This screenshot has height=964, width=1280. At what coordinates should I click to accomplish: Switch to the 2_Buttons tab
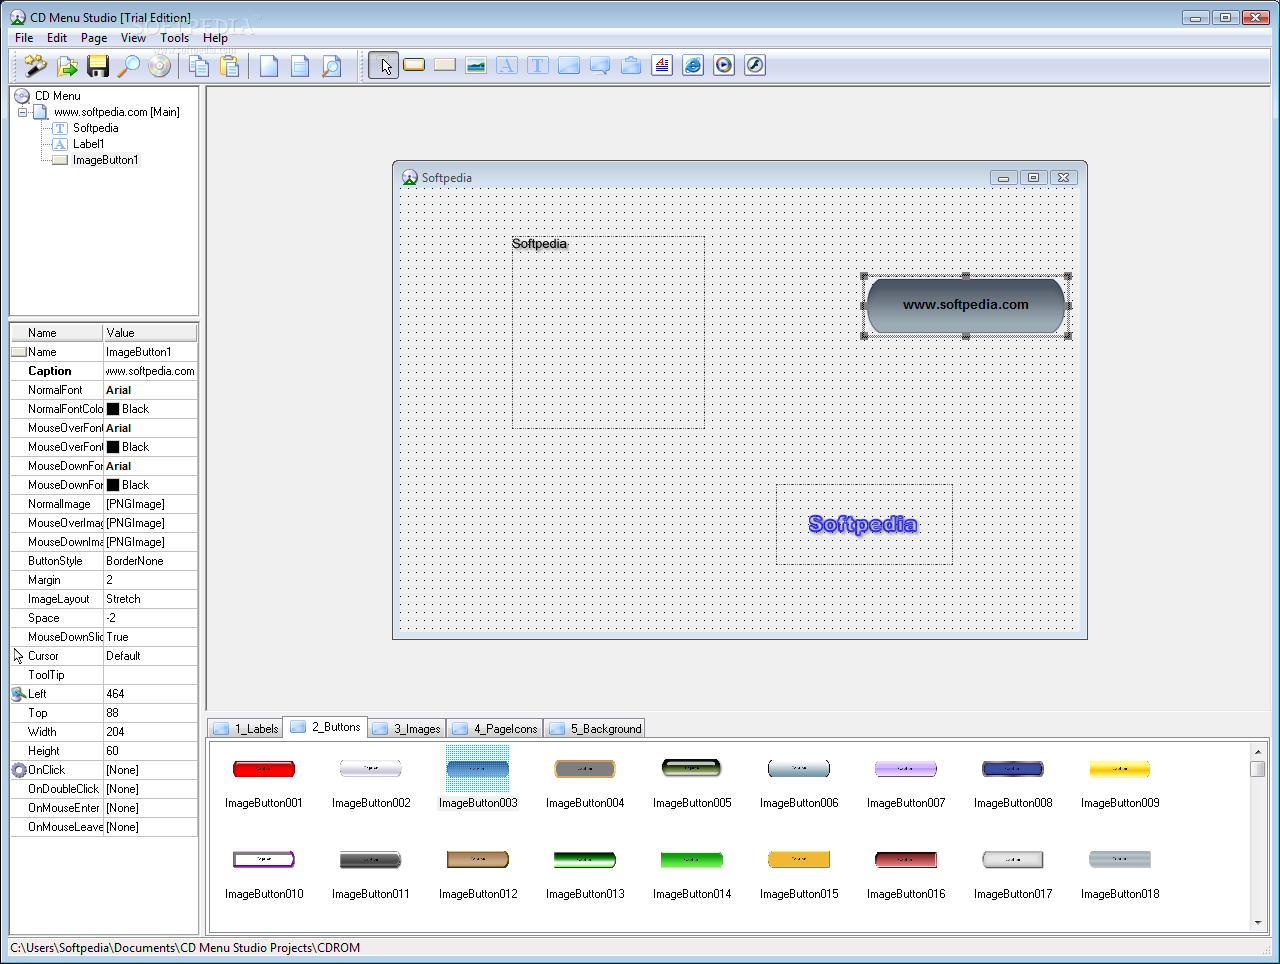point(325,727)
